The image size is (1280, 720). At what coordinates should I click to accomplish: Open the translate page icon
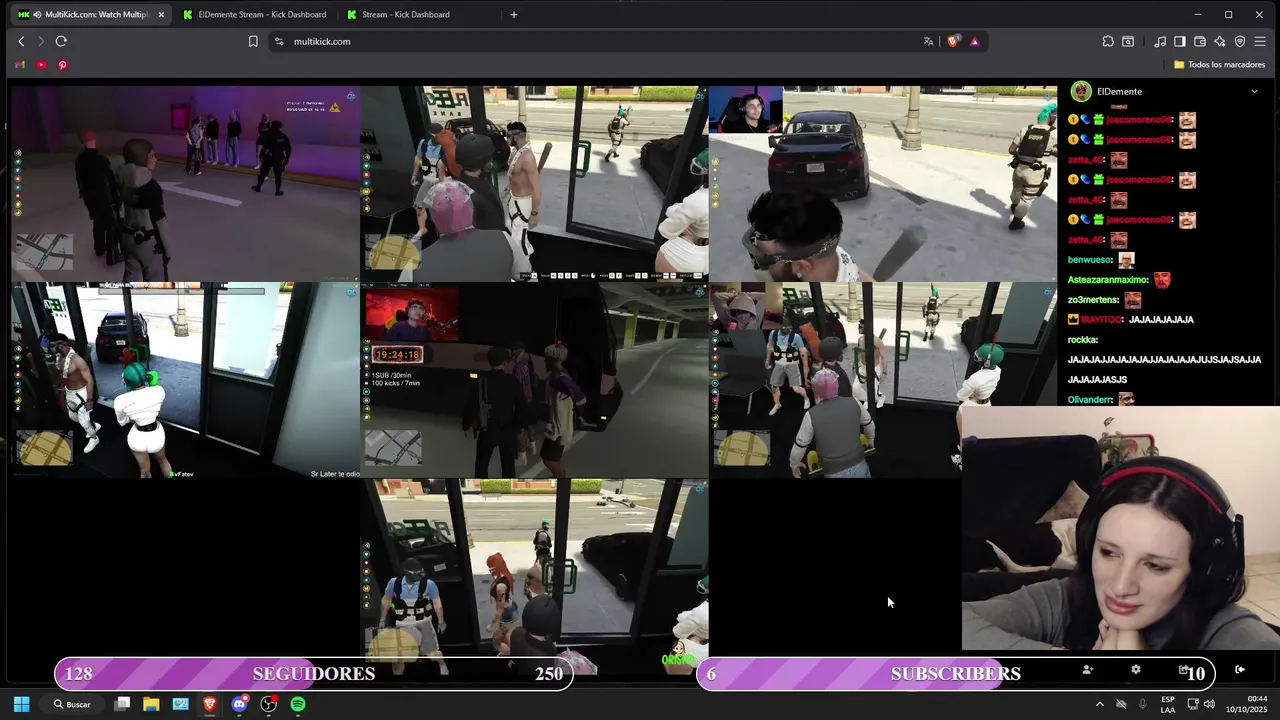(928, 41)
